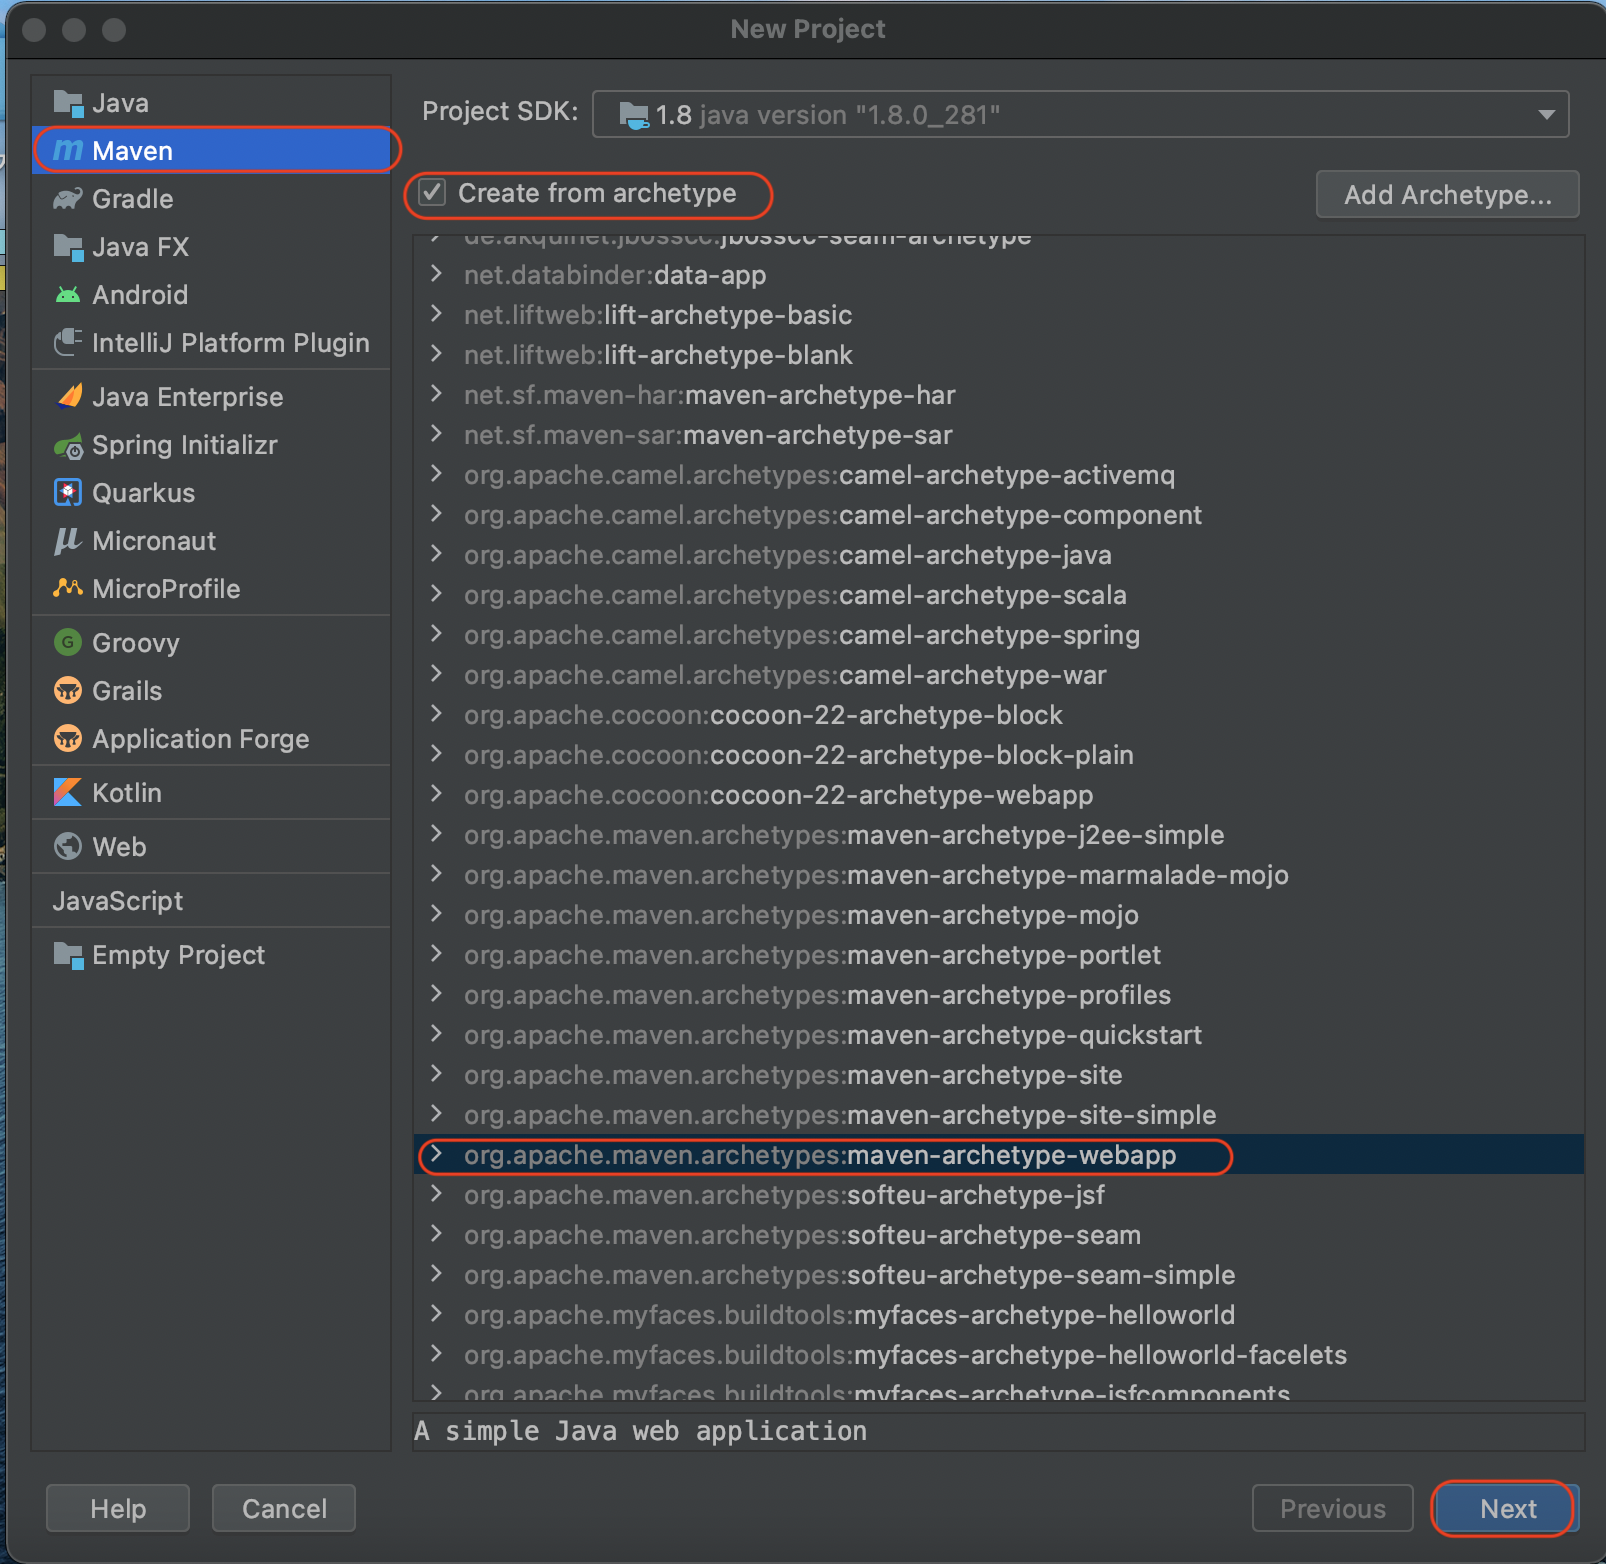Viewport: 1606px width, 1564px height.
Task: Click the Empty Project folder icon
Action: click(x=68, y=955)
